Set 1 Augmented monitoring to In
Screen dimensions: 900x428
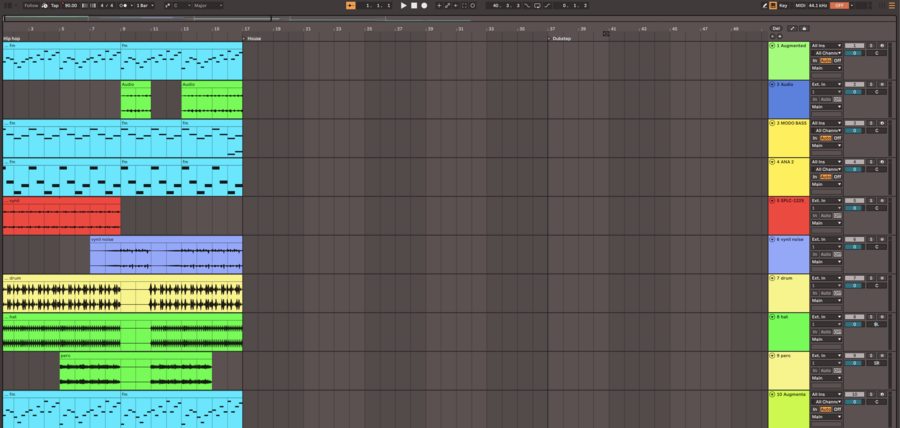click(814, 60)
